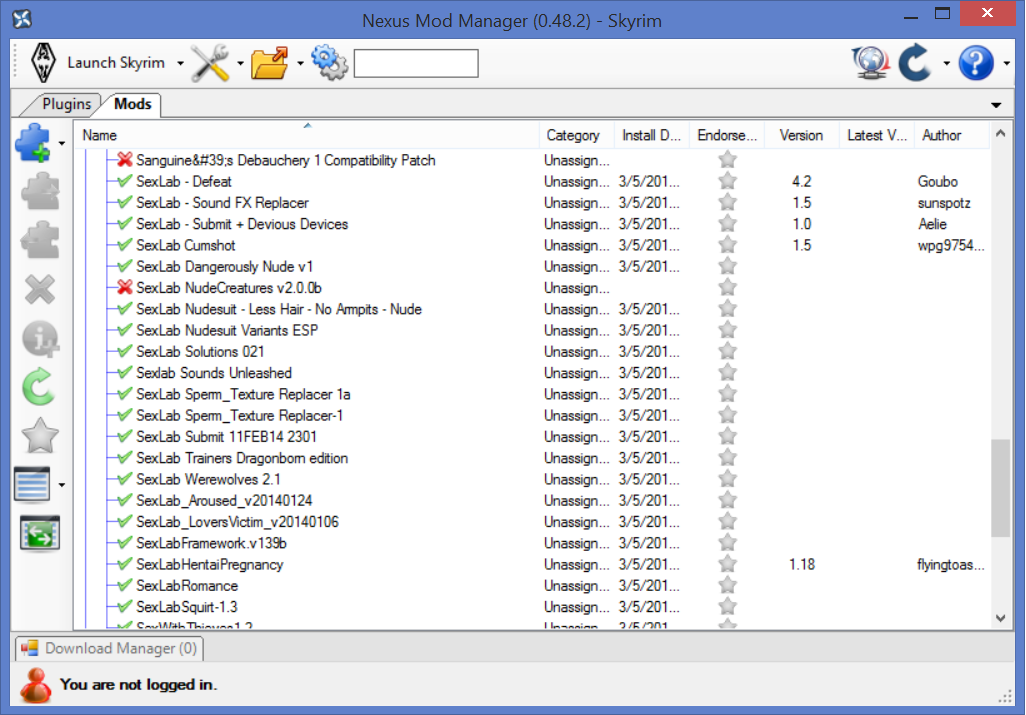Select the Mods tab
This screenshot has height=715, width=1026.
click(x=133, y=104)
